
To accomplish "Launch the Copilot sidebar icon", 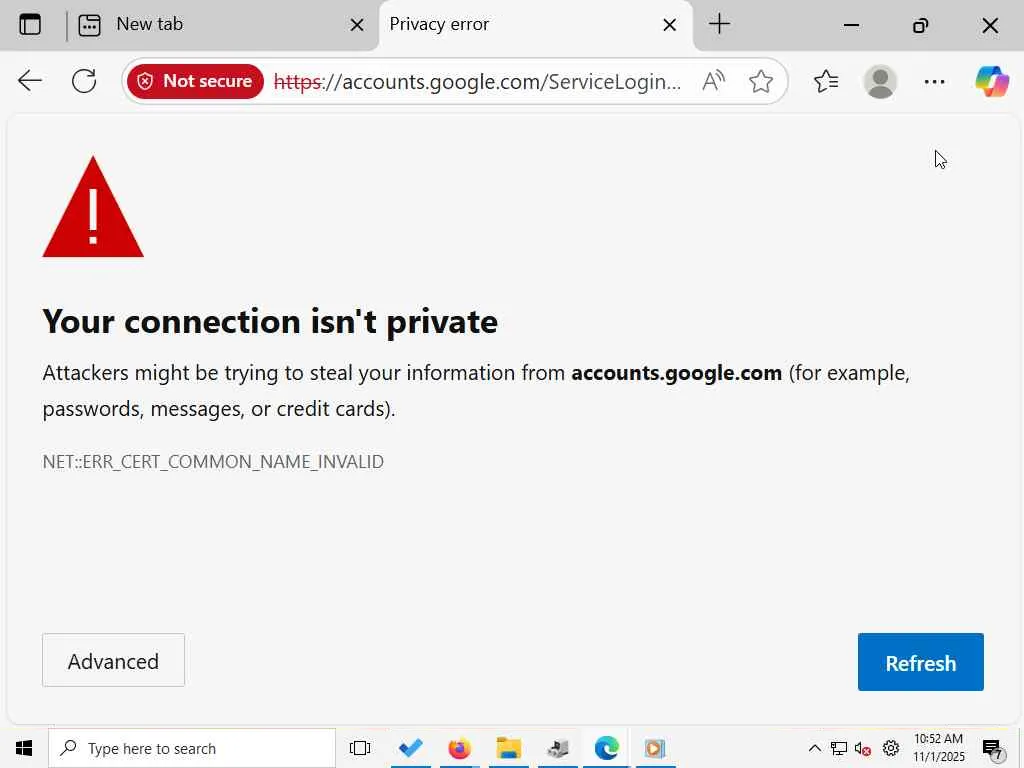I will click(992, 81).
